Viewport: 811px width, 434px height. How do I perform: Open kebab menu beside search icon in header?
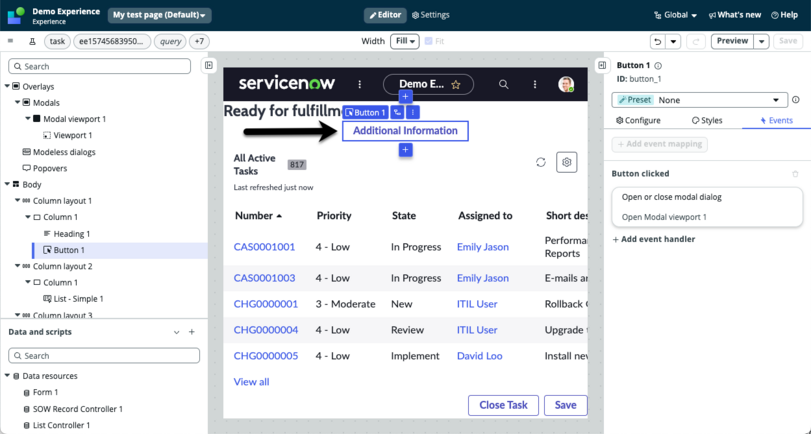[x=535, y=84]
